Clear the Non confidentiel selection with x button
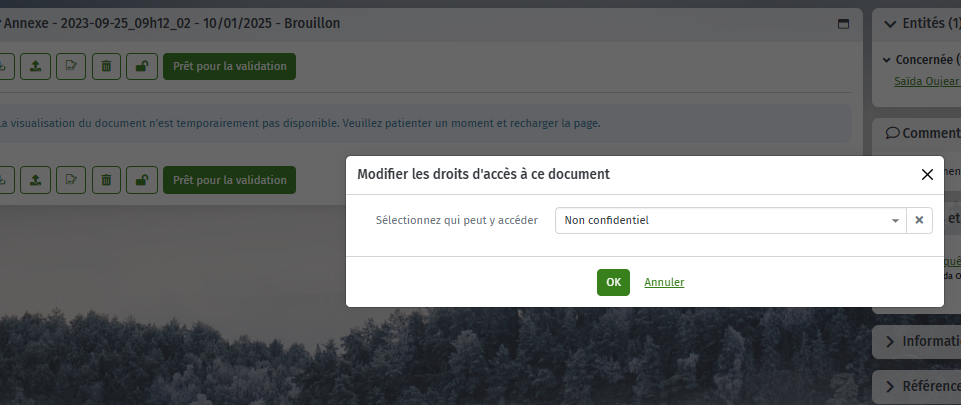Viewport: 961px width, 405px height. click(x=919, y=221)
